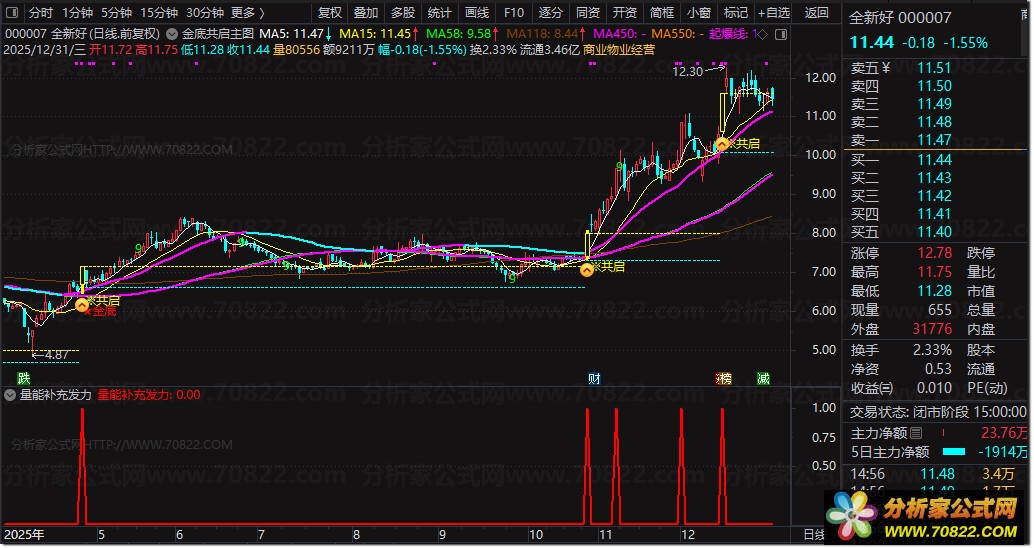Switch to the 30分钟 period tab
1034x548 pixels.
pos(205,13)
